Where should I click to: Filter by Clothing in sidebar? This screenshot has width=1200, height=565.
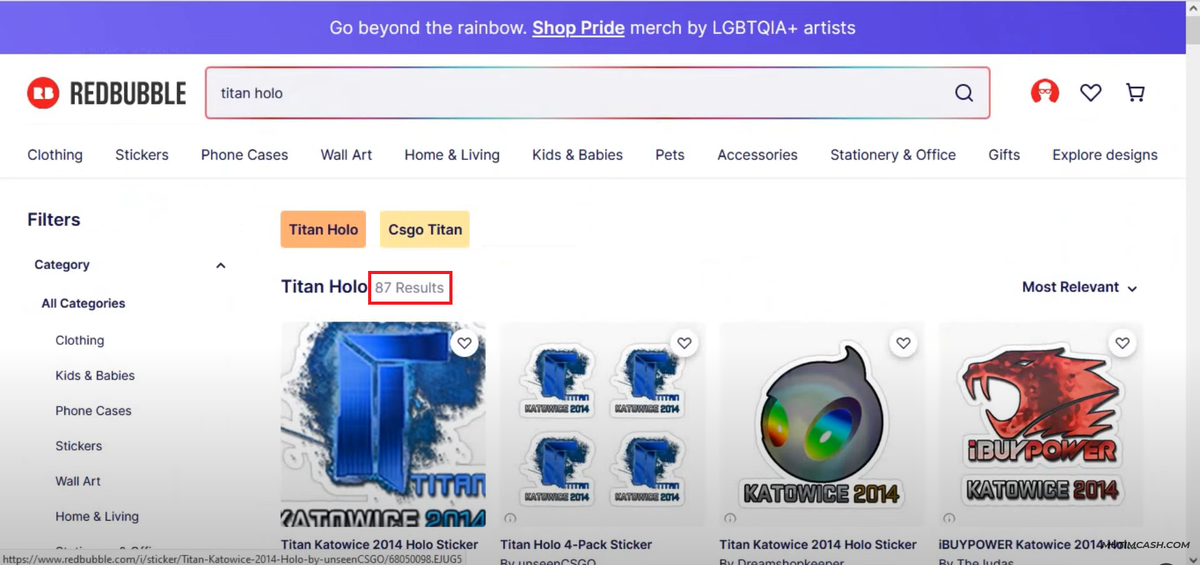pos(80,341)
